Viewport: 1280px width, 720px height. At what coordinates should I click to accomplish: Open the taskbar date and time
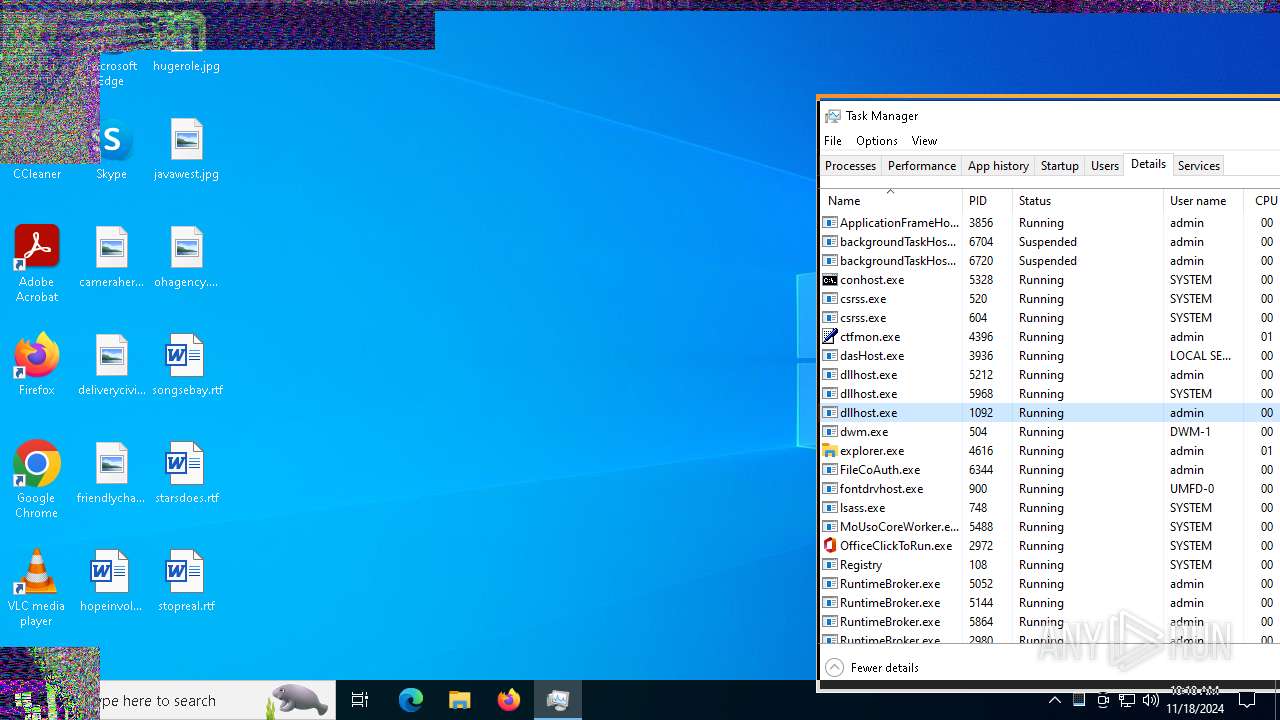1194,700
